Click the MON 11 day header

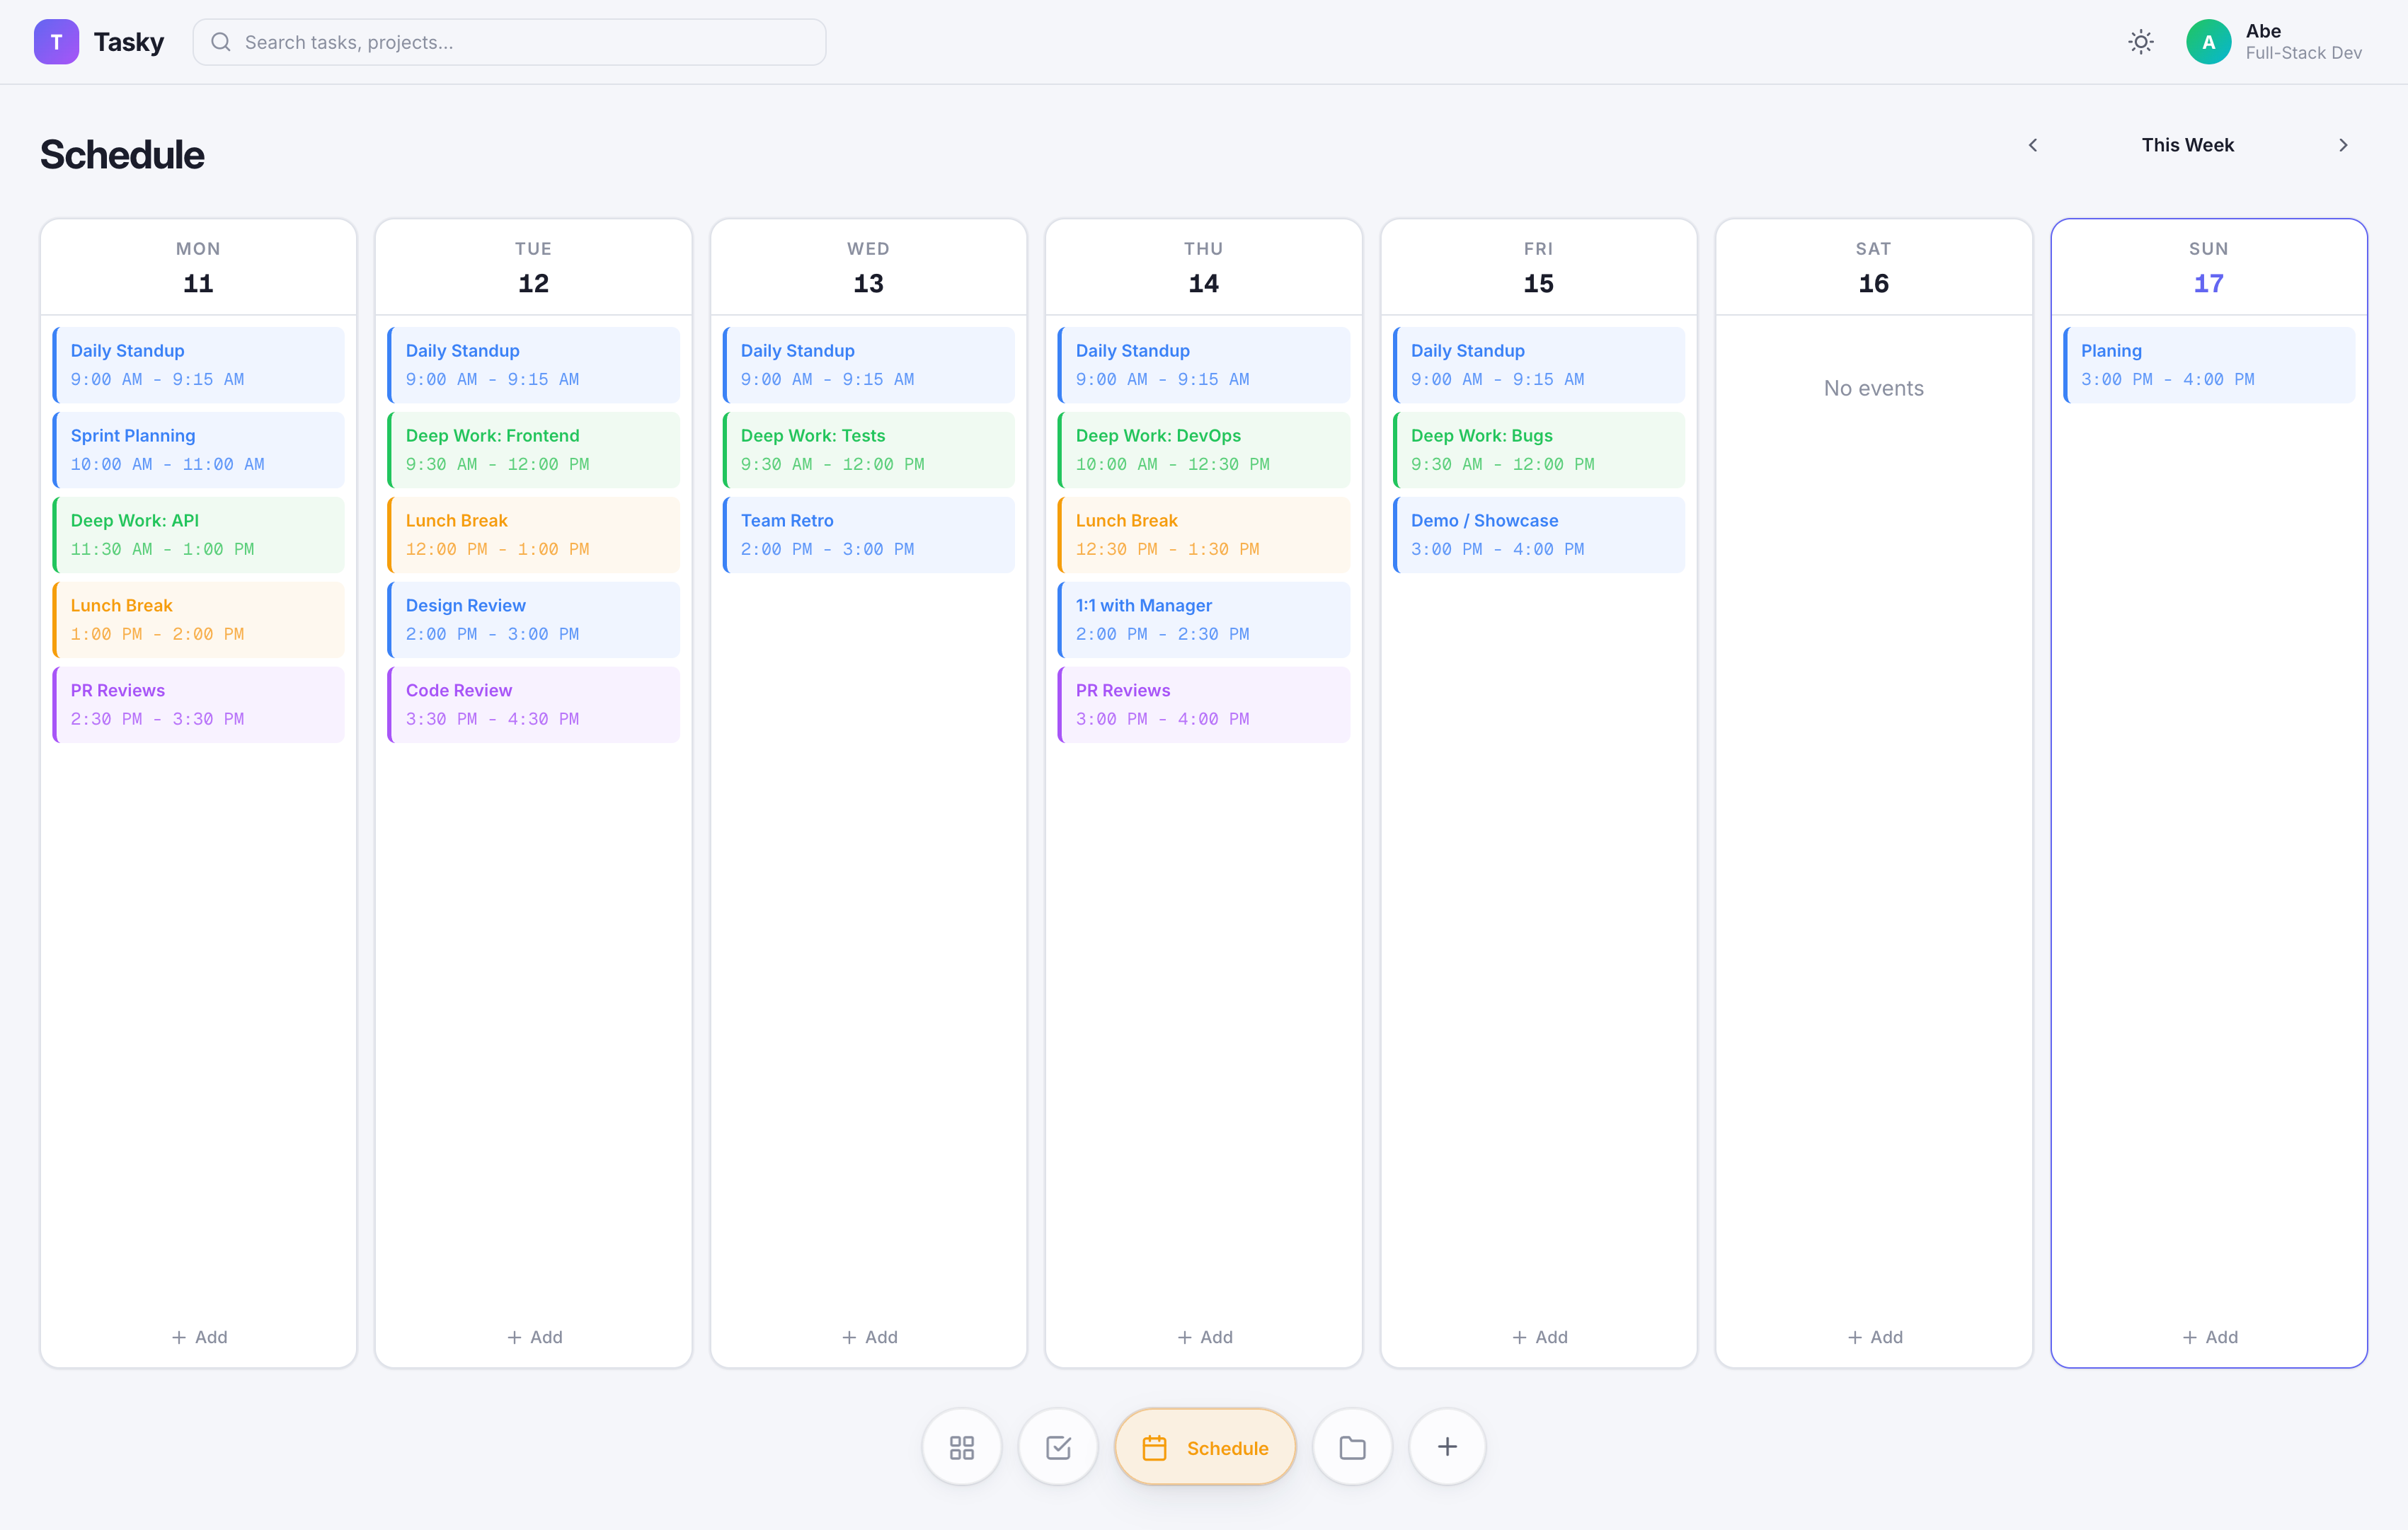click(x=199, y=268)
